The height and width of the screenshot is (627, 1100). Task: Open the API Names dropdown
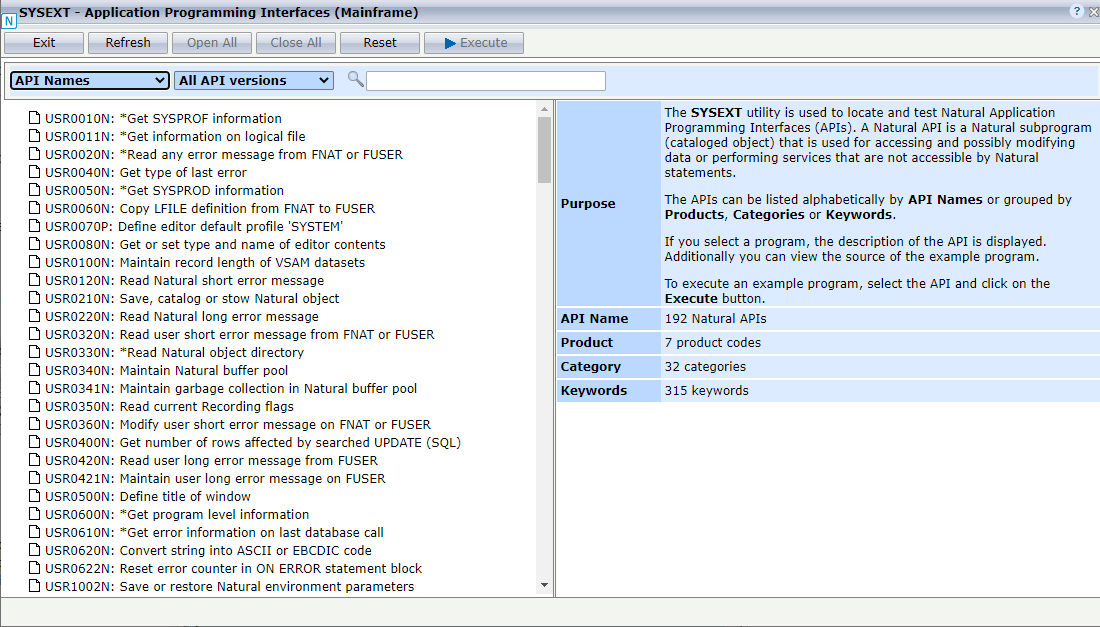pyautogui.click(x=88, y=80)
